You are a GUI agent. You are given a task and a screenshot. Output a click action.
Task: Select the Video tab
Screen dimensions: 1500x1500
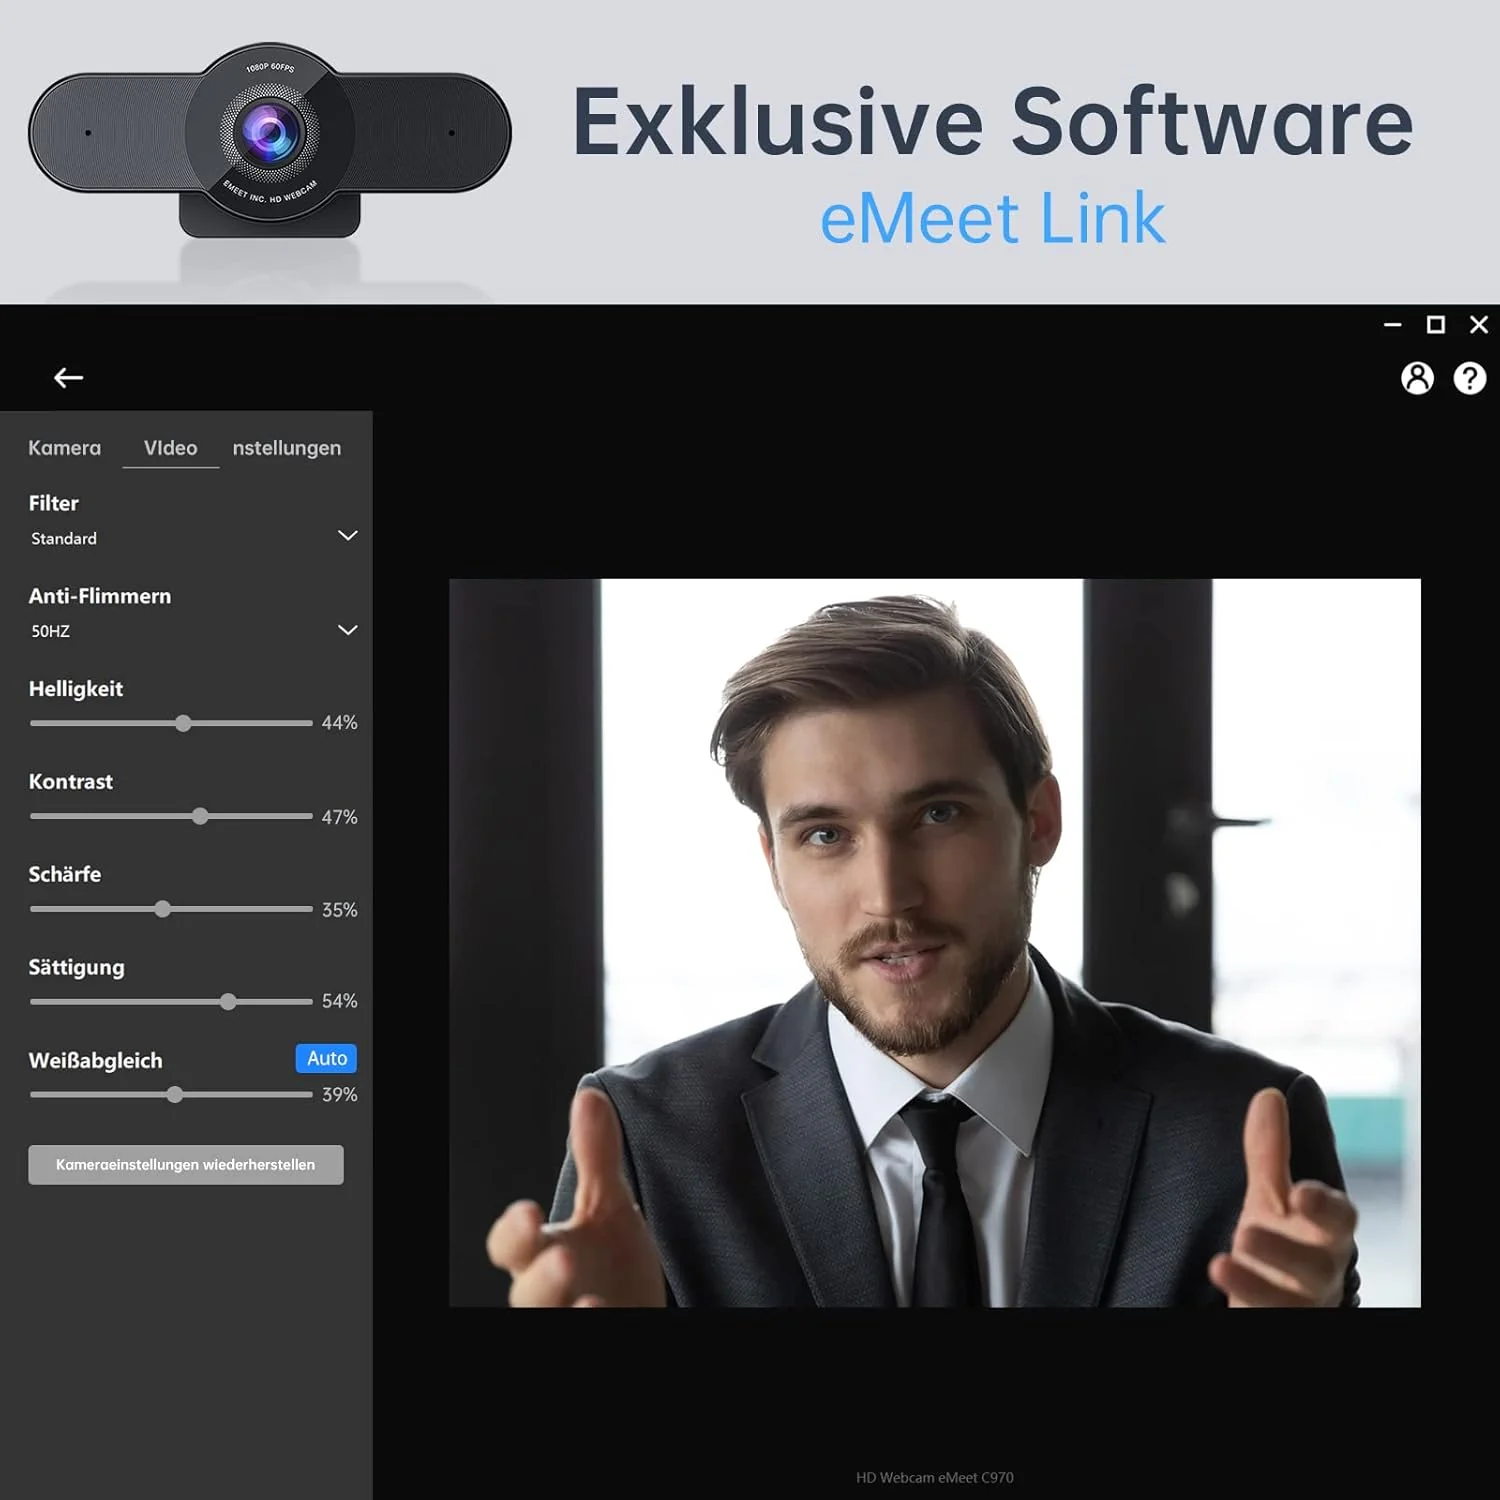click(x=171, y=448)
